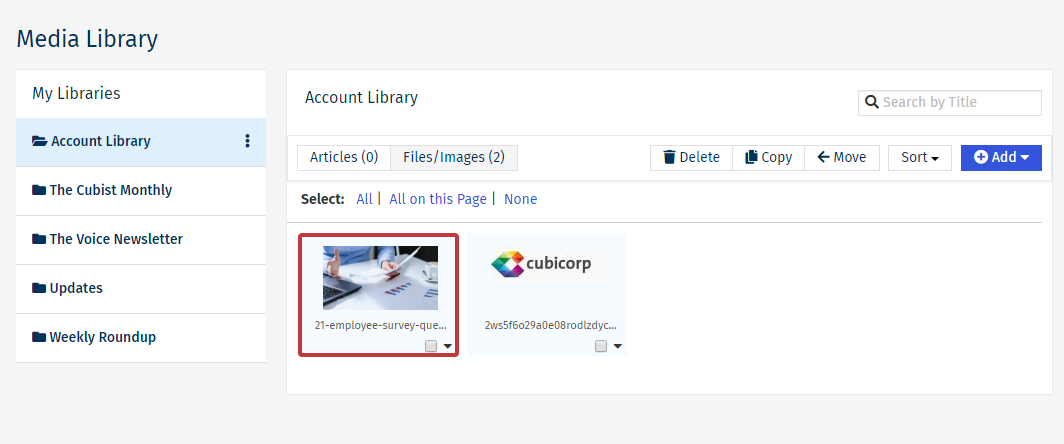Screen dimensions: 1064x444
Task: Select the Updates library
Action: tap(141, 289)
